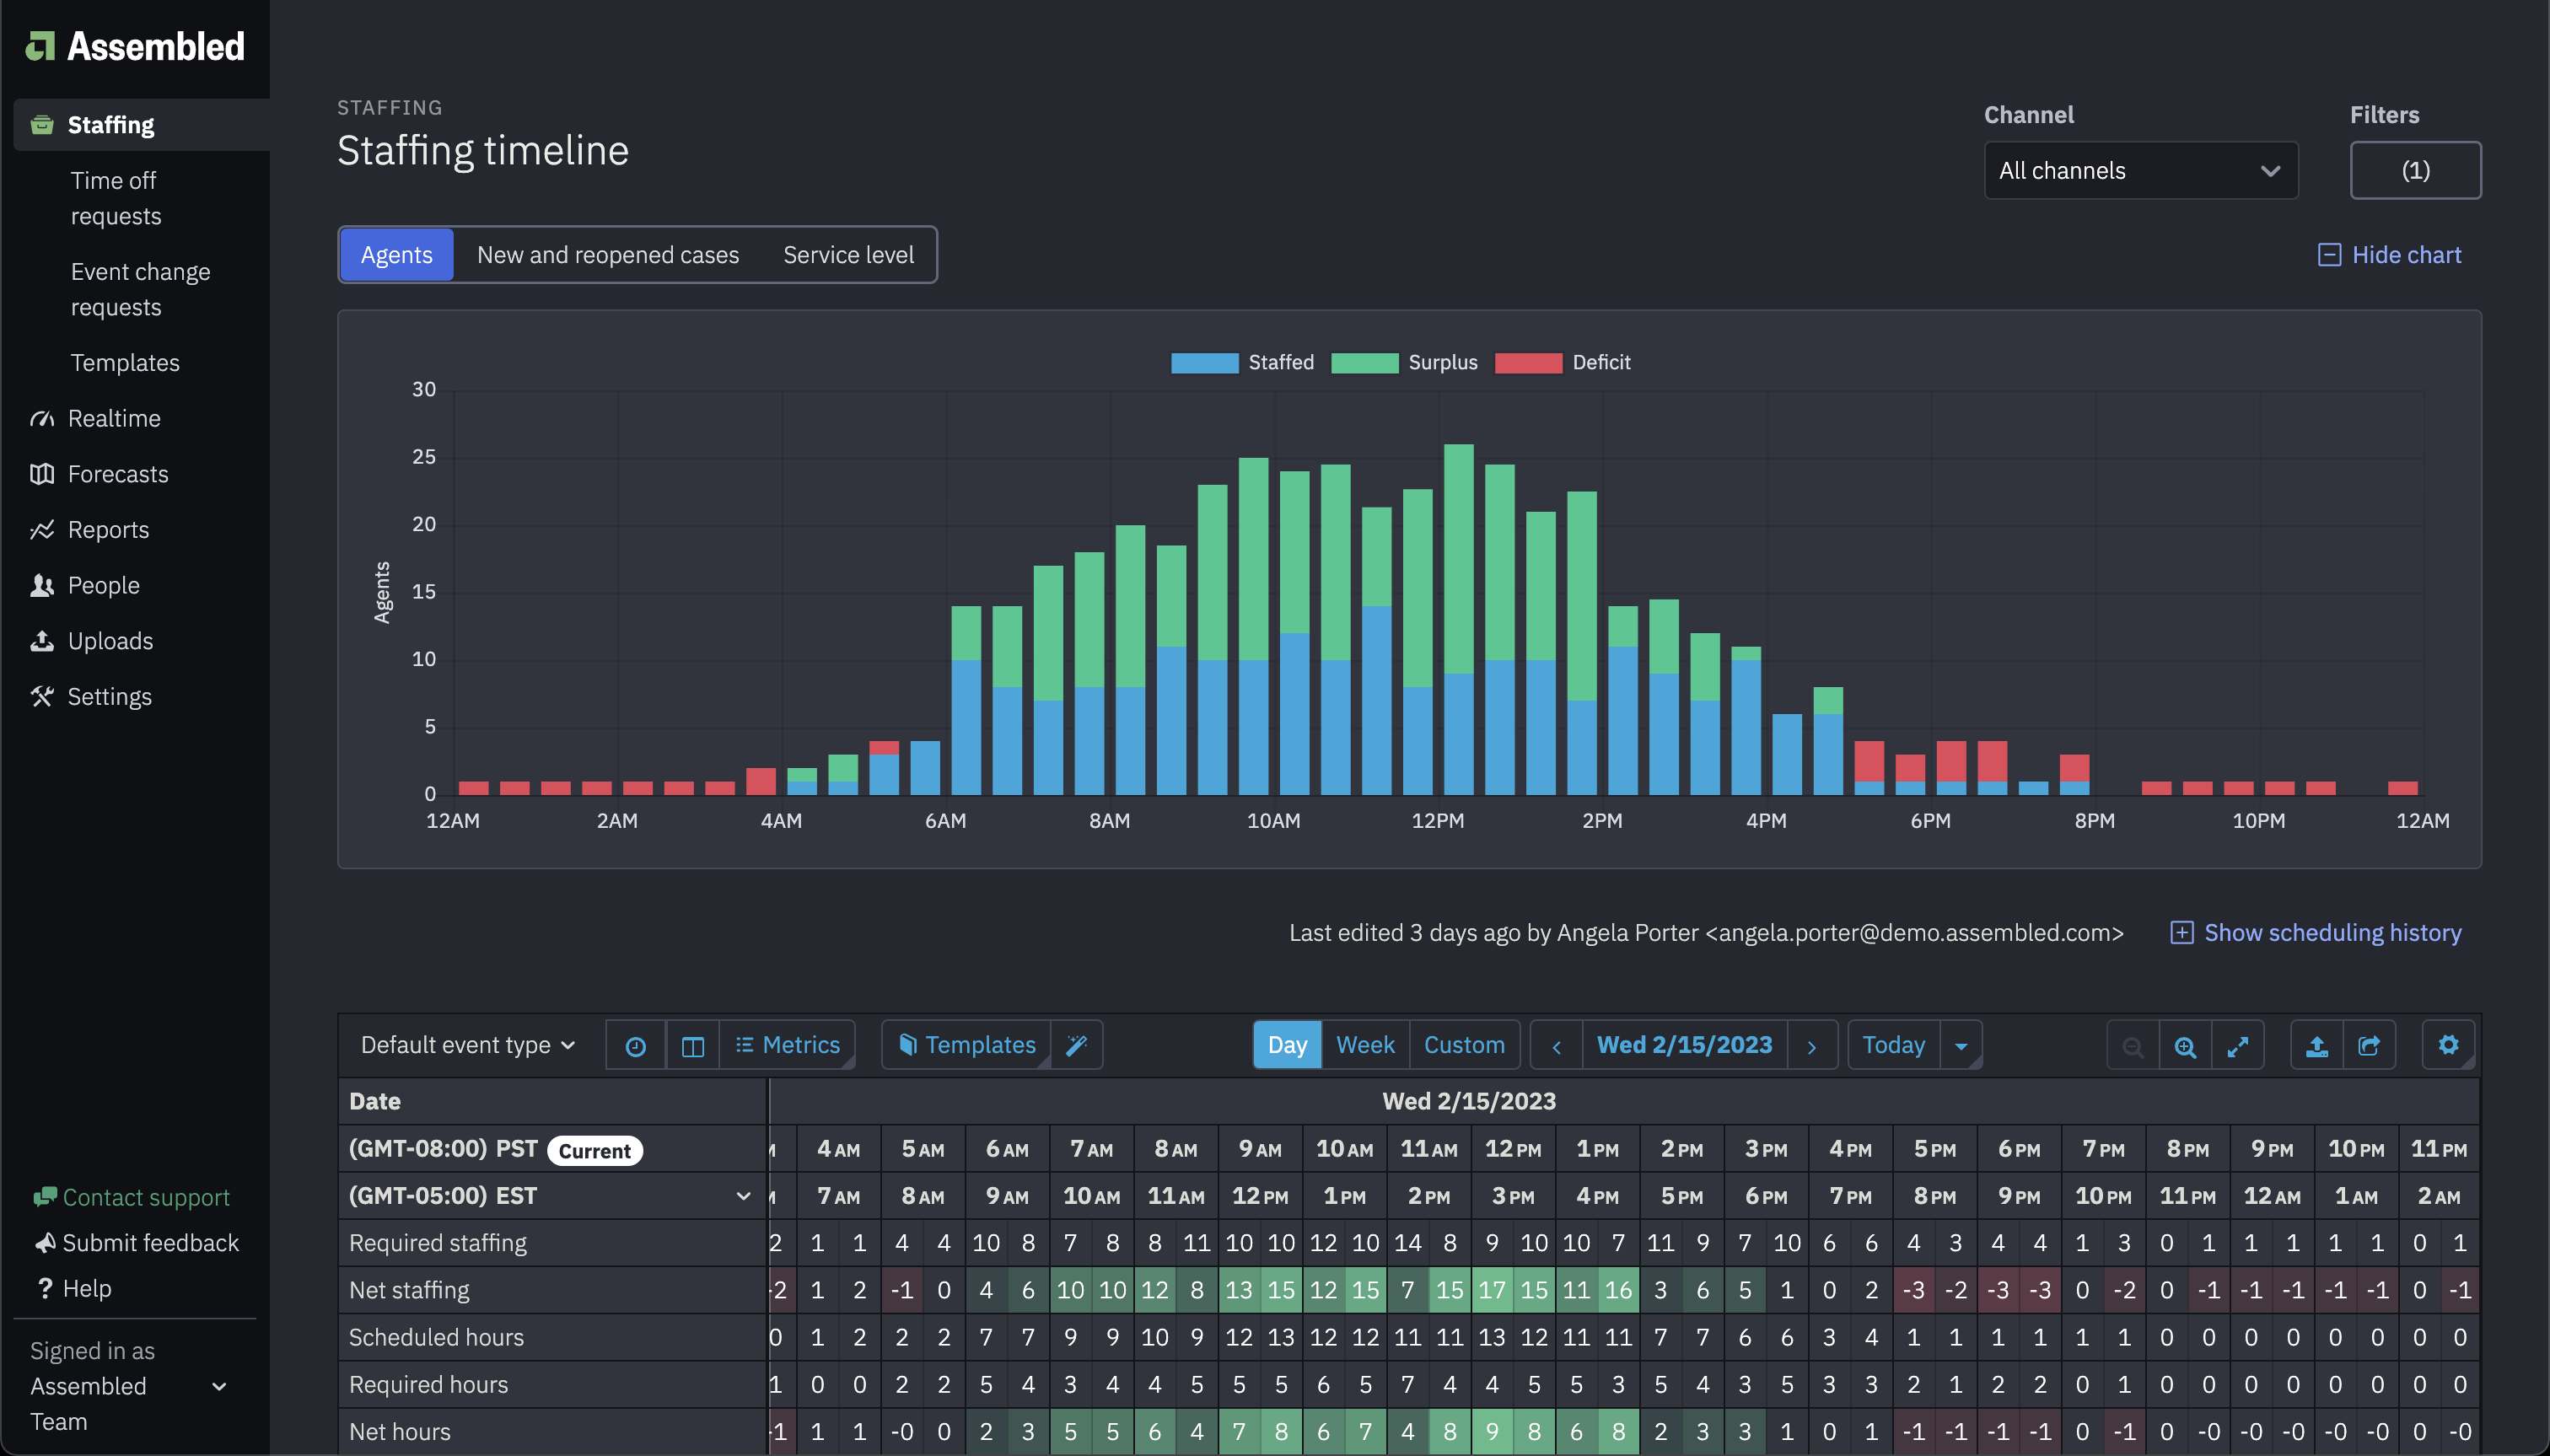Open People icon in sidebar
This screenshot has height=1456, width=2550.
click(x=42, y=585)
